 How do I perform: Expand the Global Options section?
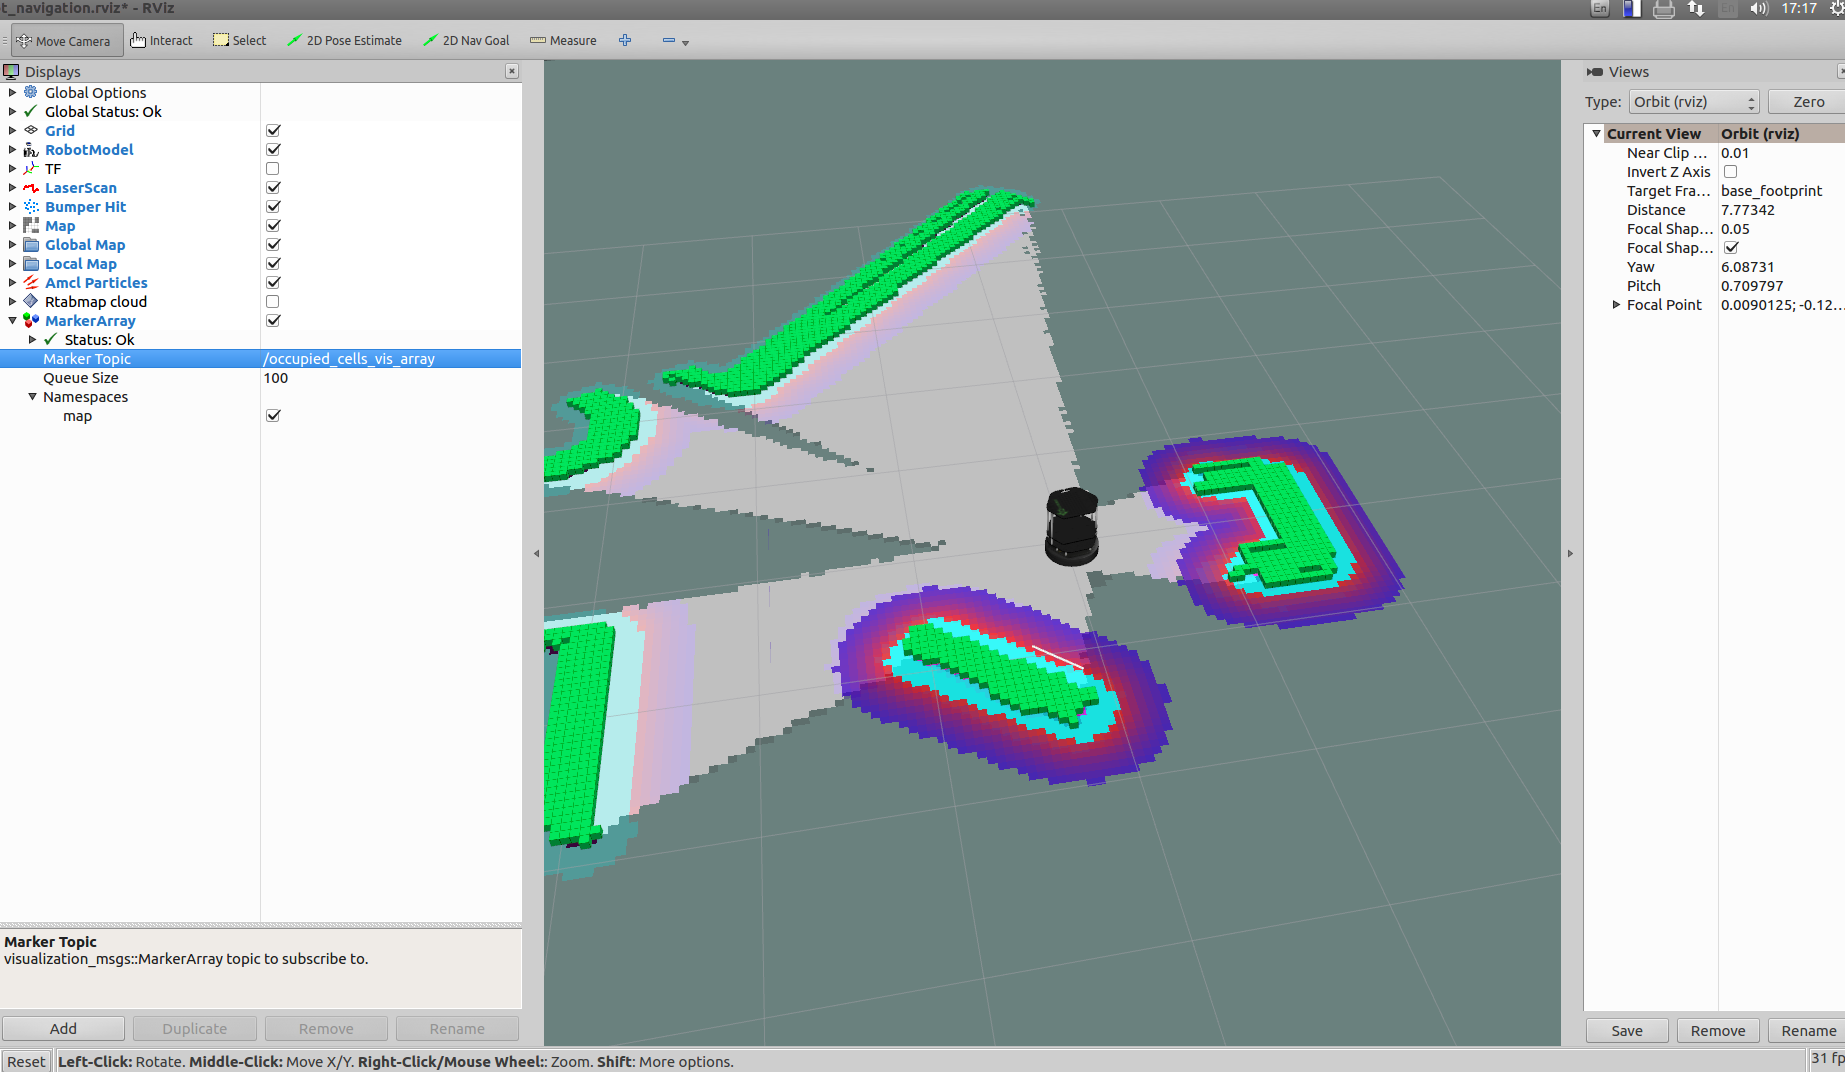[x=12, y=92]
